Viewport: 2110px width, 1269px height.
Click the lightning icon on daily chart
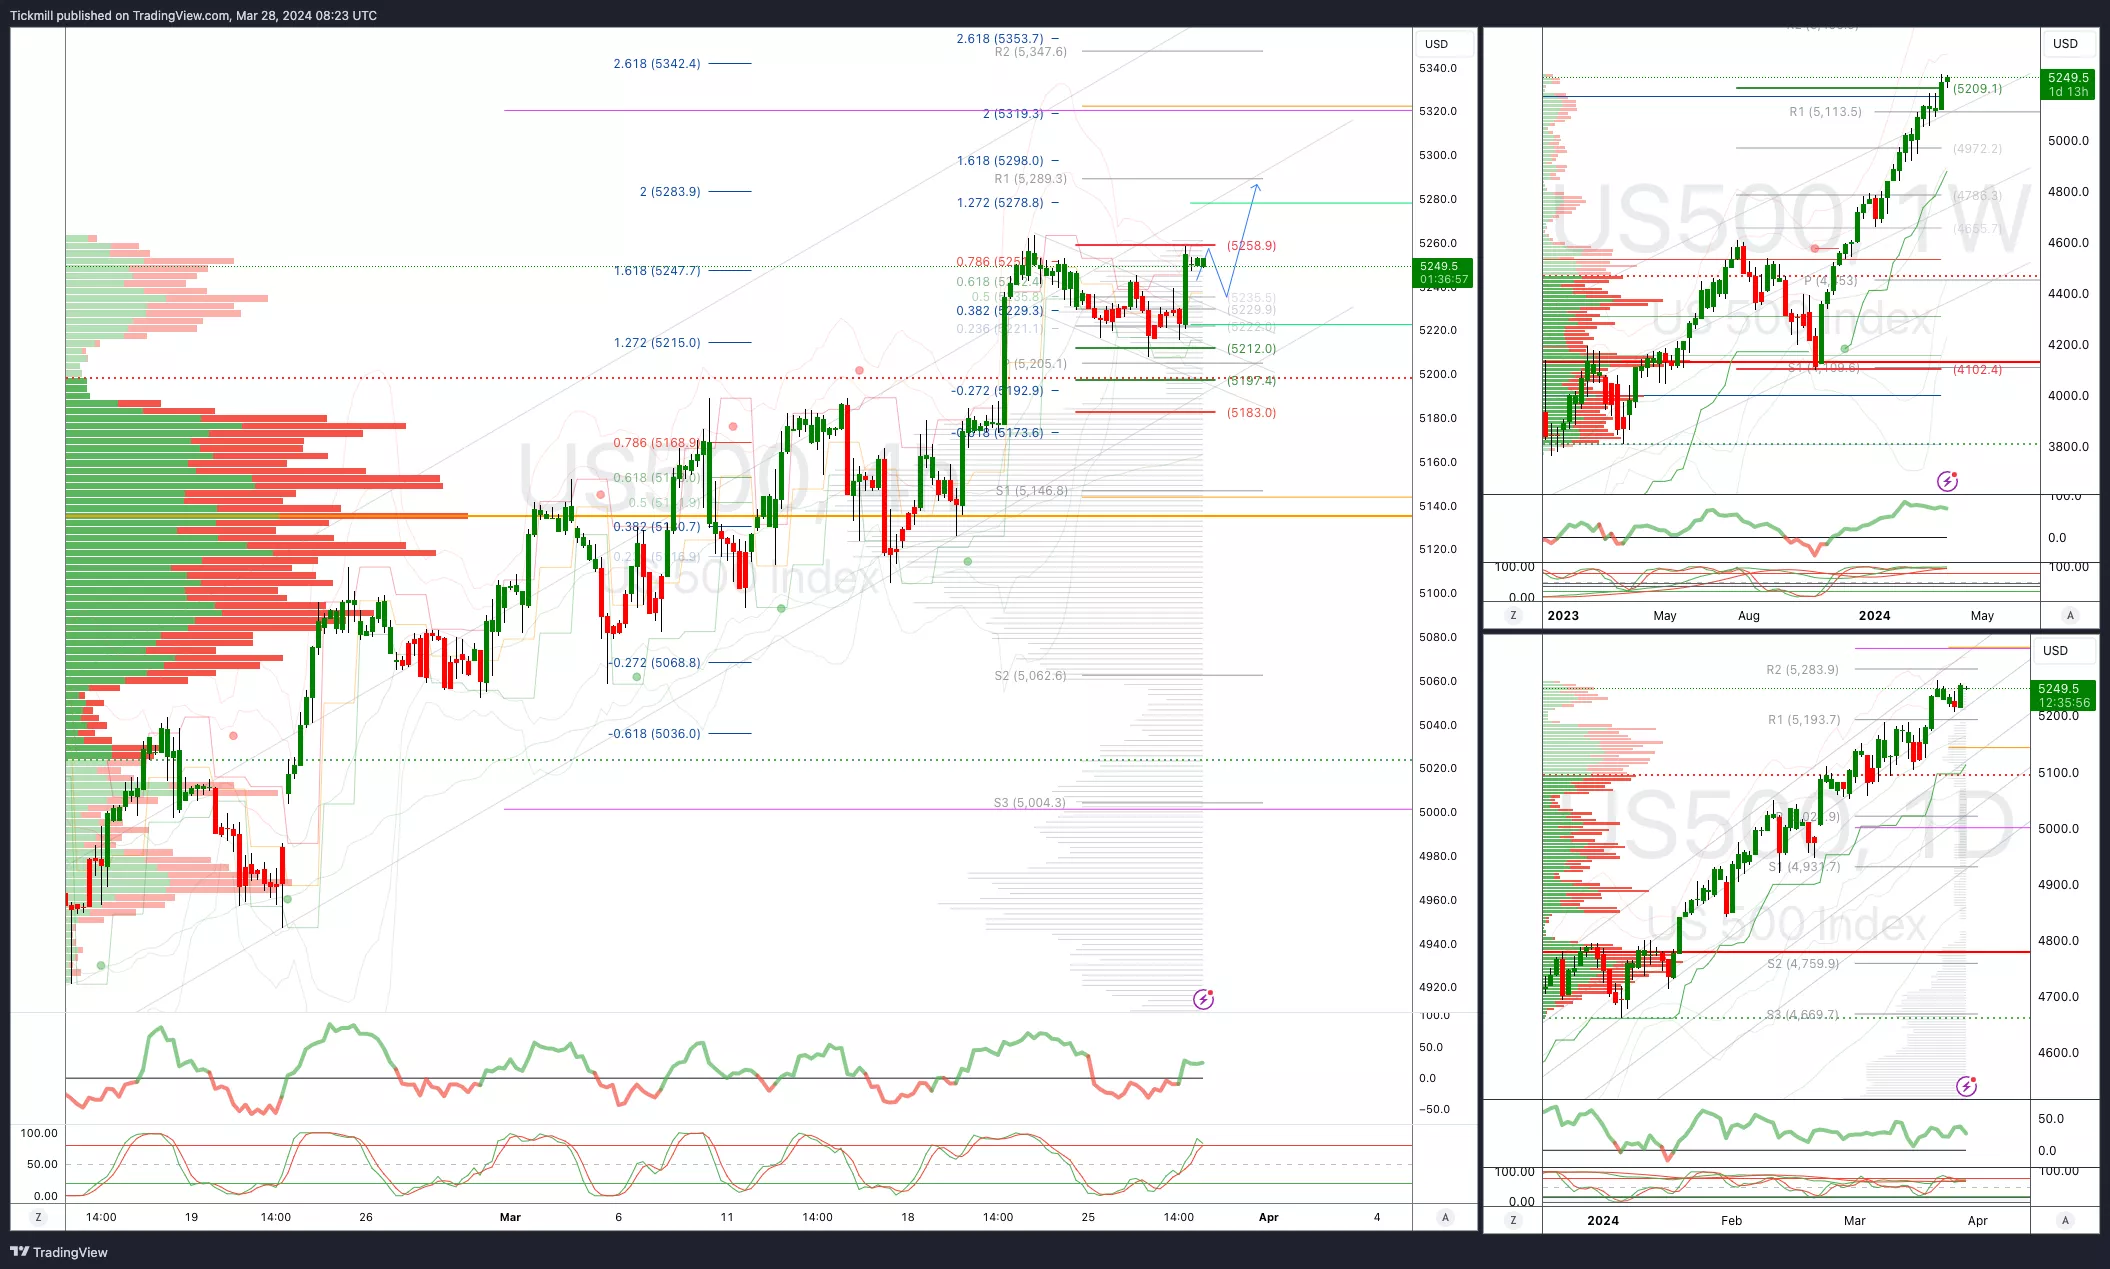click(x=1966, y=1086)
